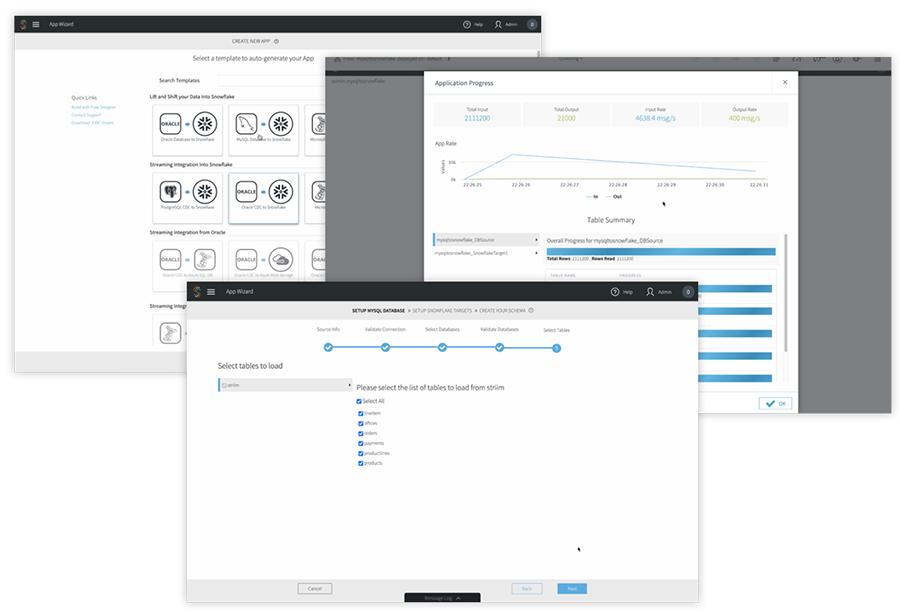Click the Total Output value 21000
Image resolution: width=900 pixels, height=613 pixels.
(x=566, y=118)
